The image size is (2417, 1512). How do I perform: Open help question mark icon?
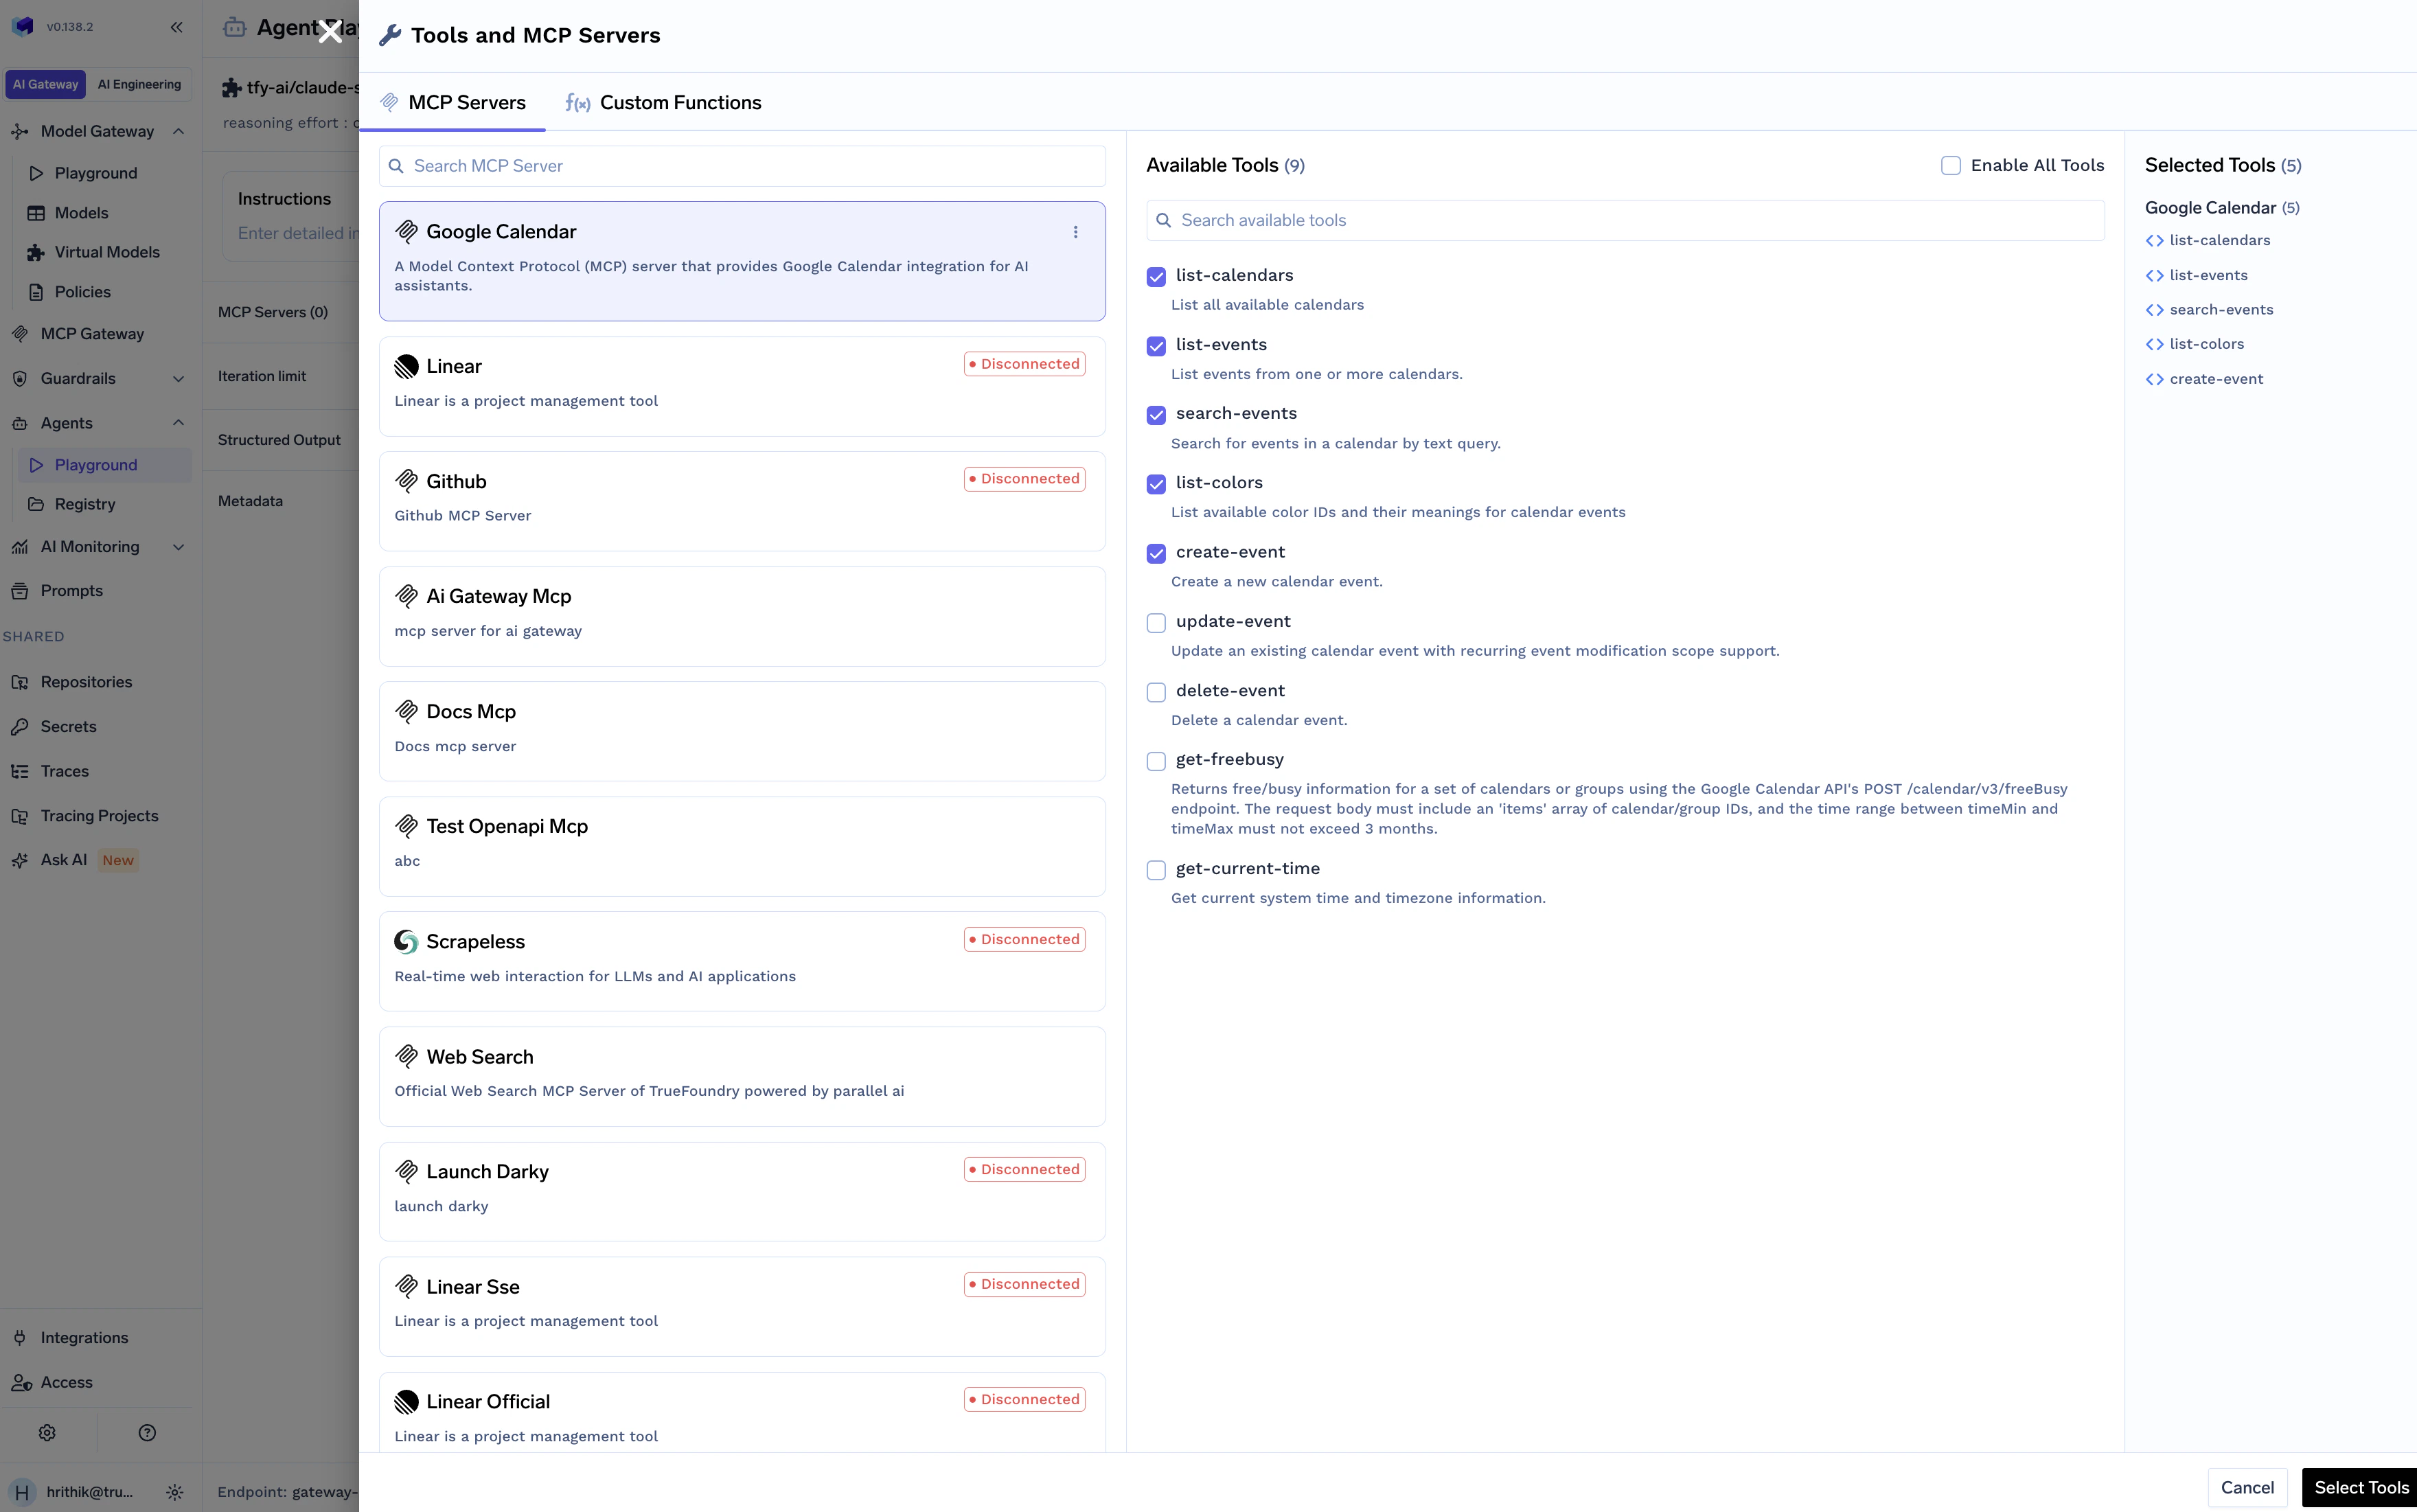click(x=147, y=1433)
